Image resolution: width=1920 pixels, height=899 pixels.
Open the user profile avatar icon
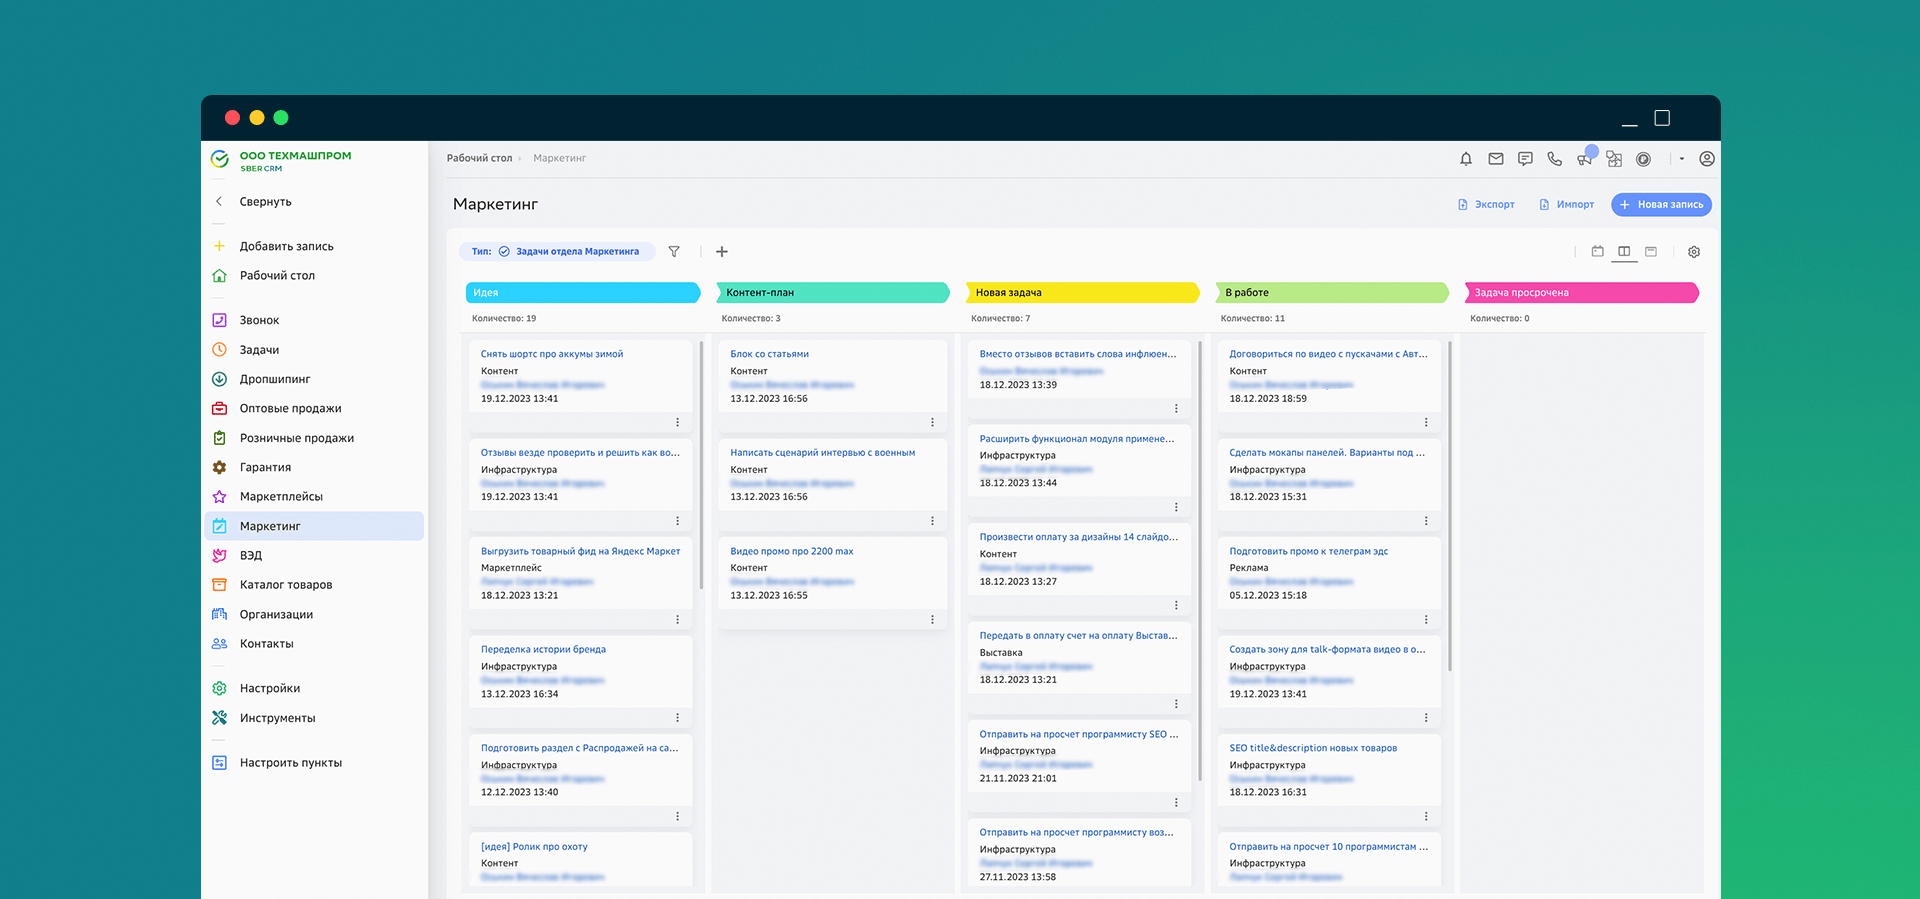click(1707, 159)
